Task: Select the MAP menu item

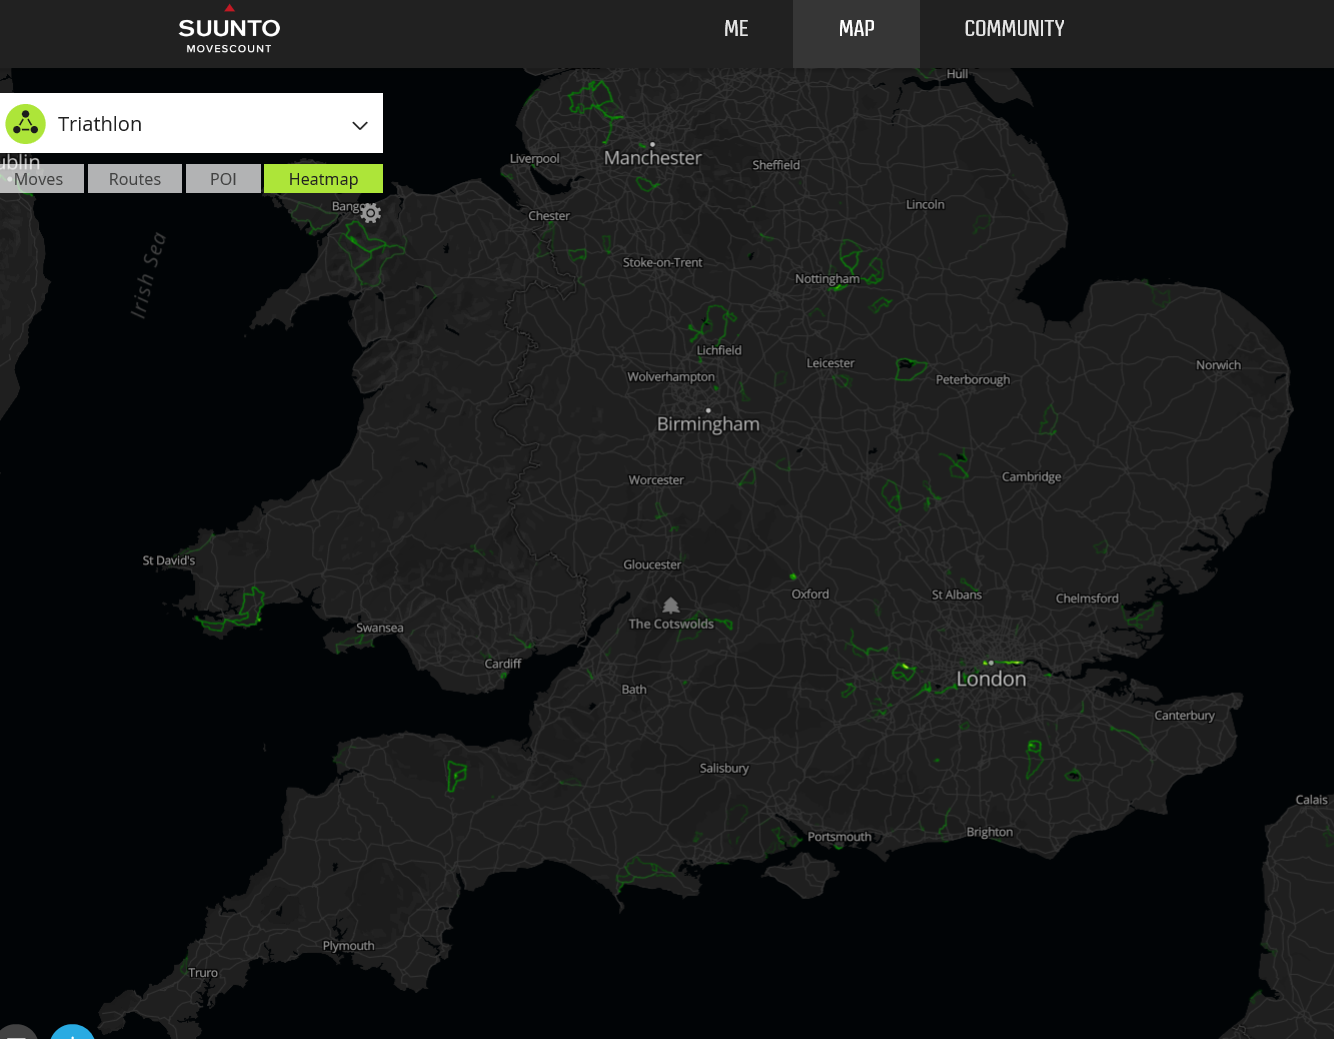Action: (x=857, y=29)
